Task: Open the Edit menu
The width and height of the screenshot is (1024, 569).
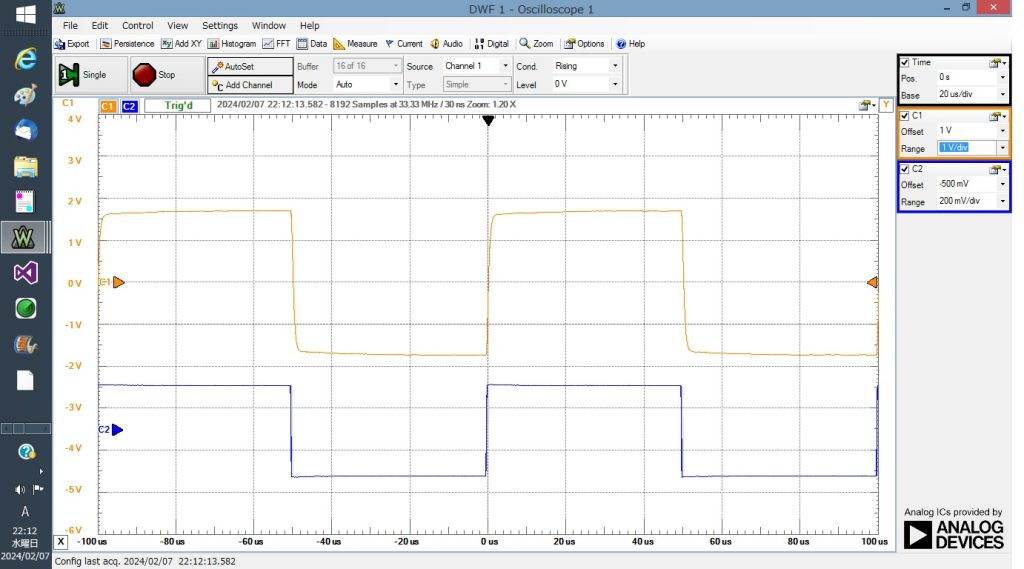Action: click(99, 25)
